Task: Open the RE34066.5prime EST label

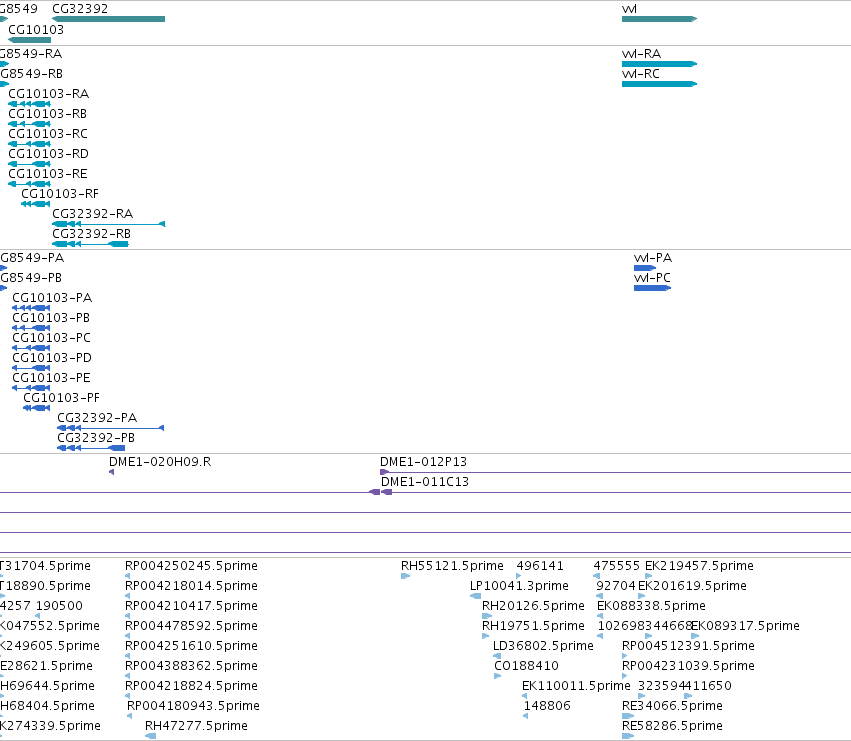Action: (x=672, y=706)
